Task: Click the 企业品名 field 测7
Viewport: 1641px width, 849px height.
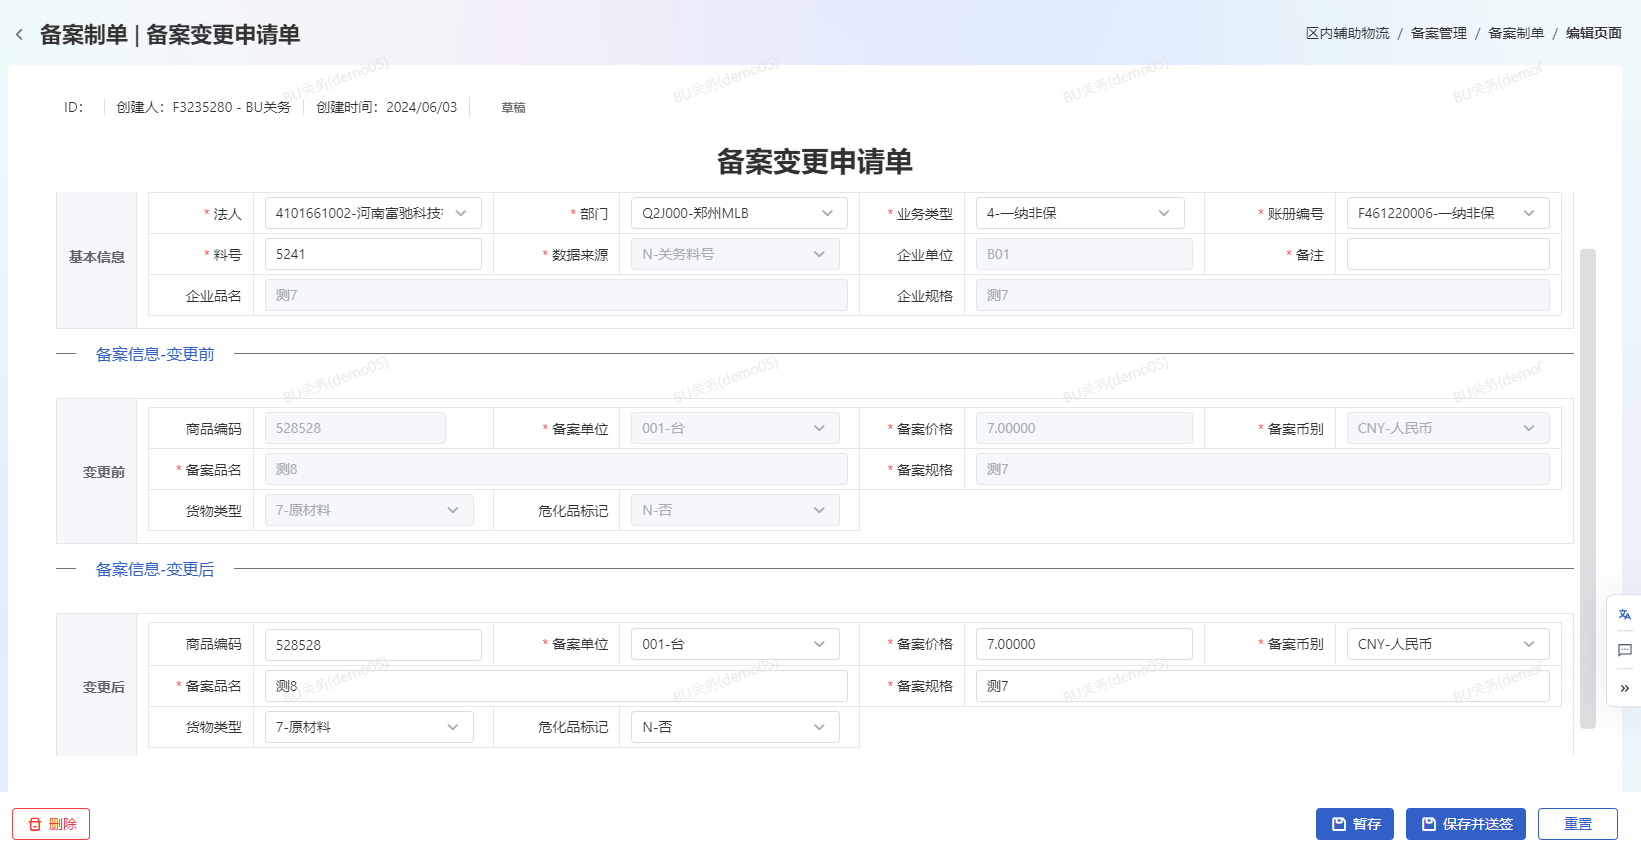Action: [556, 295]
